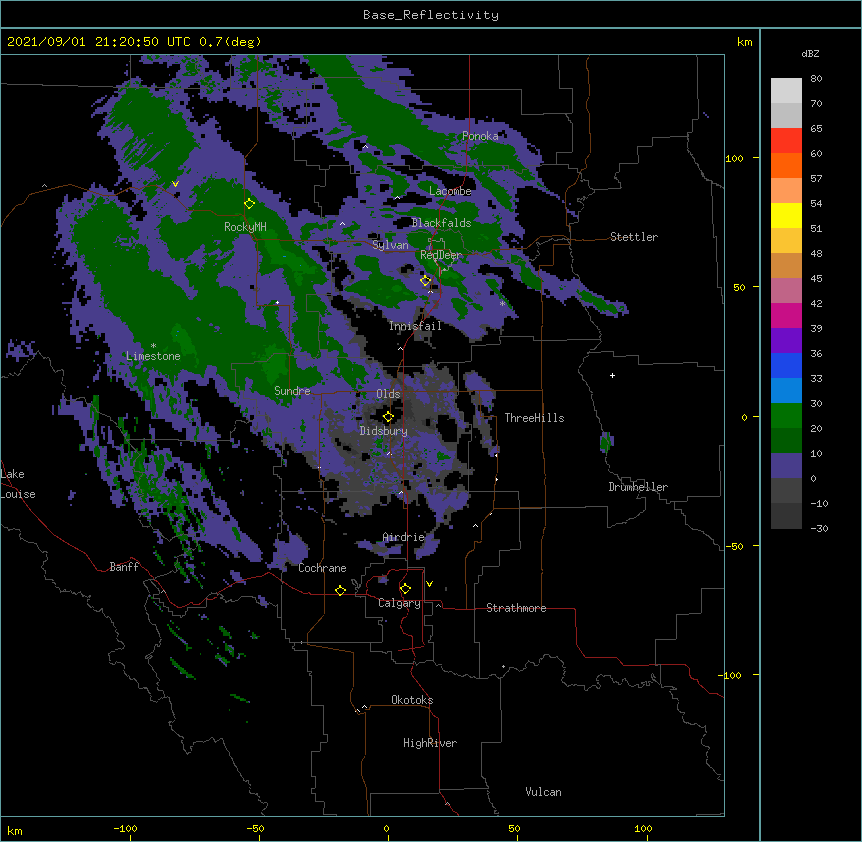Select the yellow diamond marker just below RedDeer

coord(426,280)
